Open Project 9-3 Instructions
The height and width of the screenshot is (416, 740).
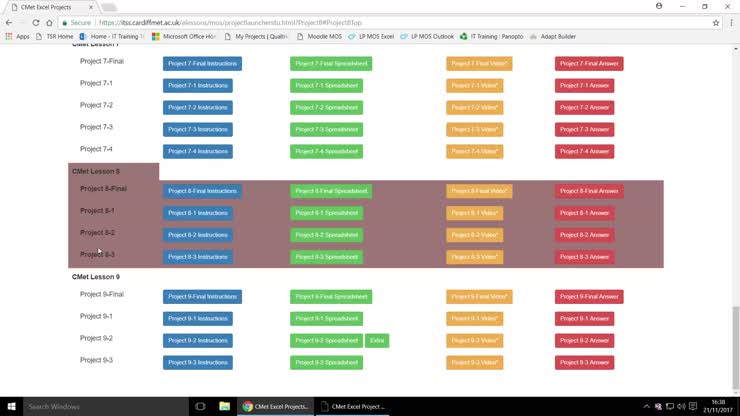coord(198,363)
